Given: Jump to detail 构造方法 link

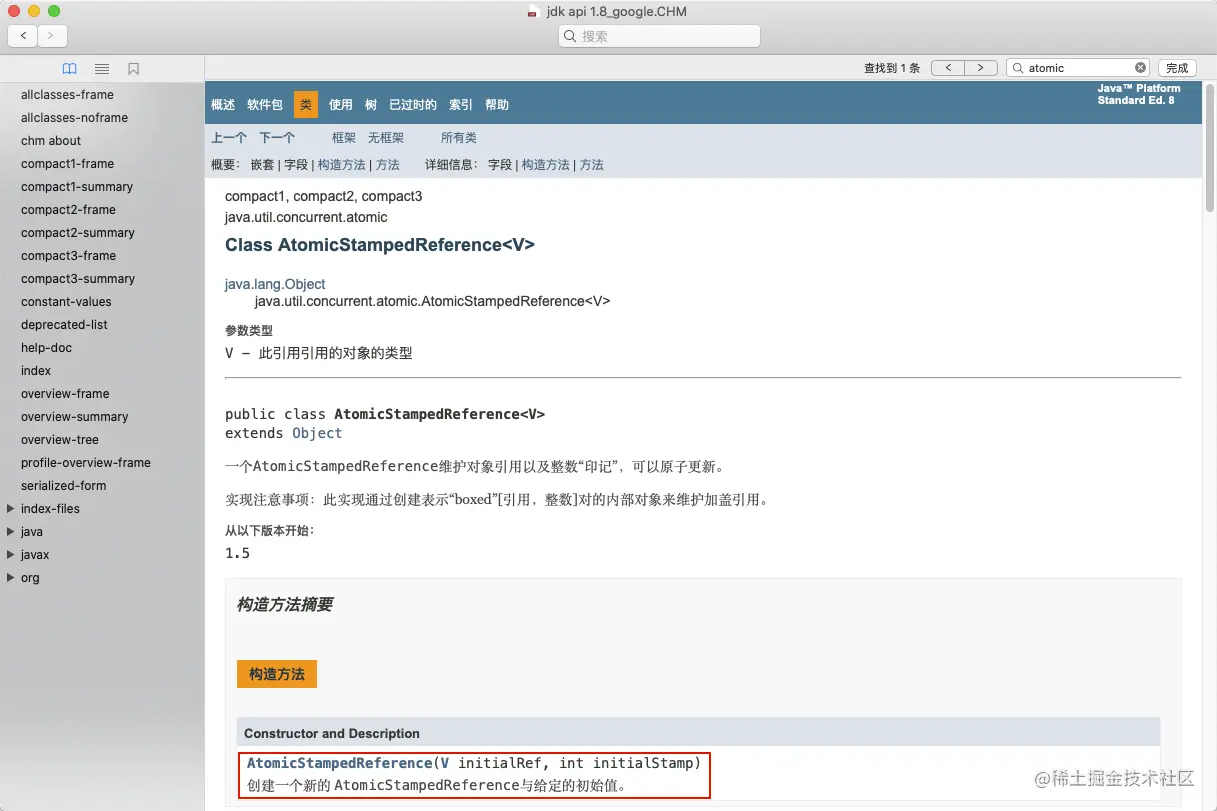Looking at the screenshot, I should pyautogui.click(x=546, y=165).
